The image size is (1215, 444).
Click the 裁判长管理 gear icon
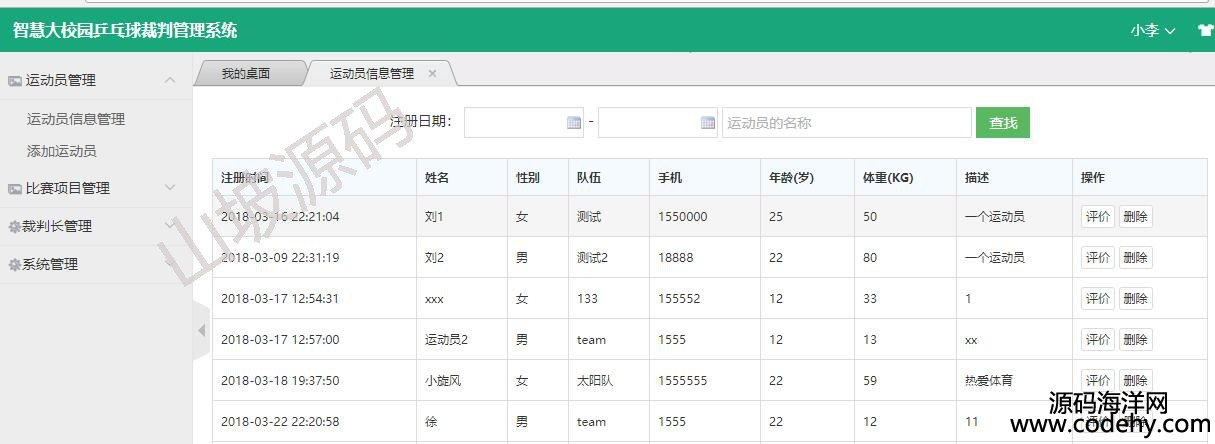[x=14, y=227]
